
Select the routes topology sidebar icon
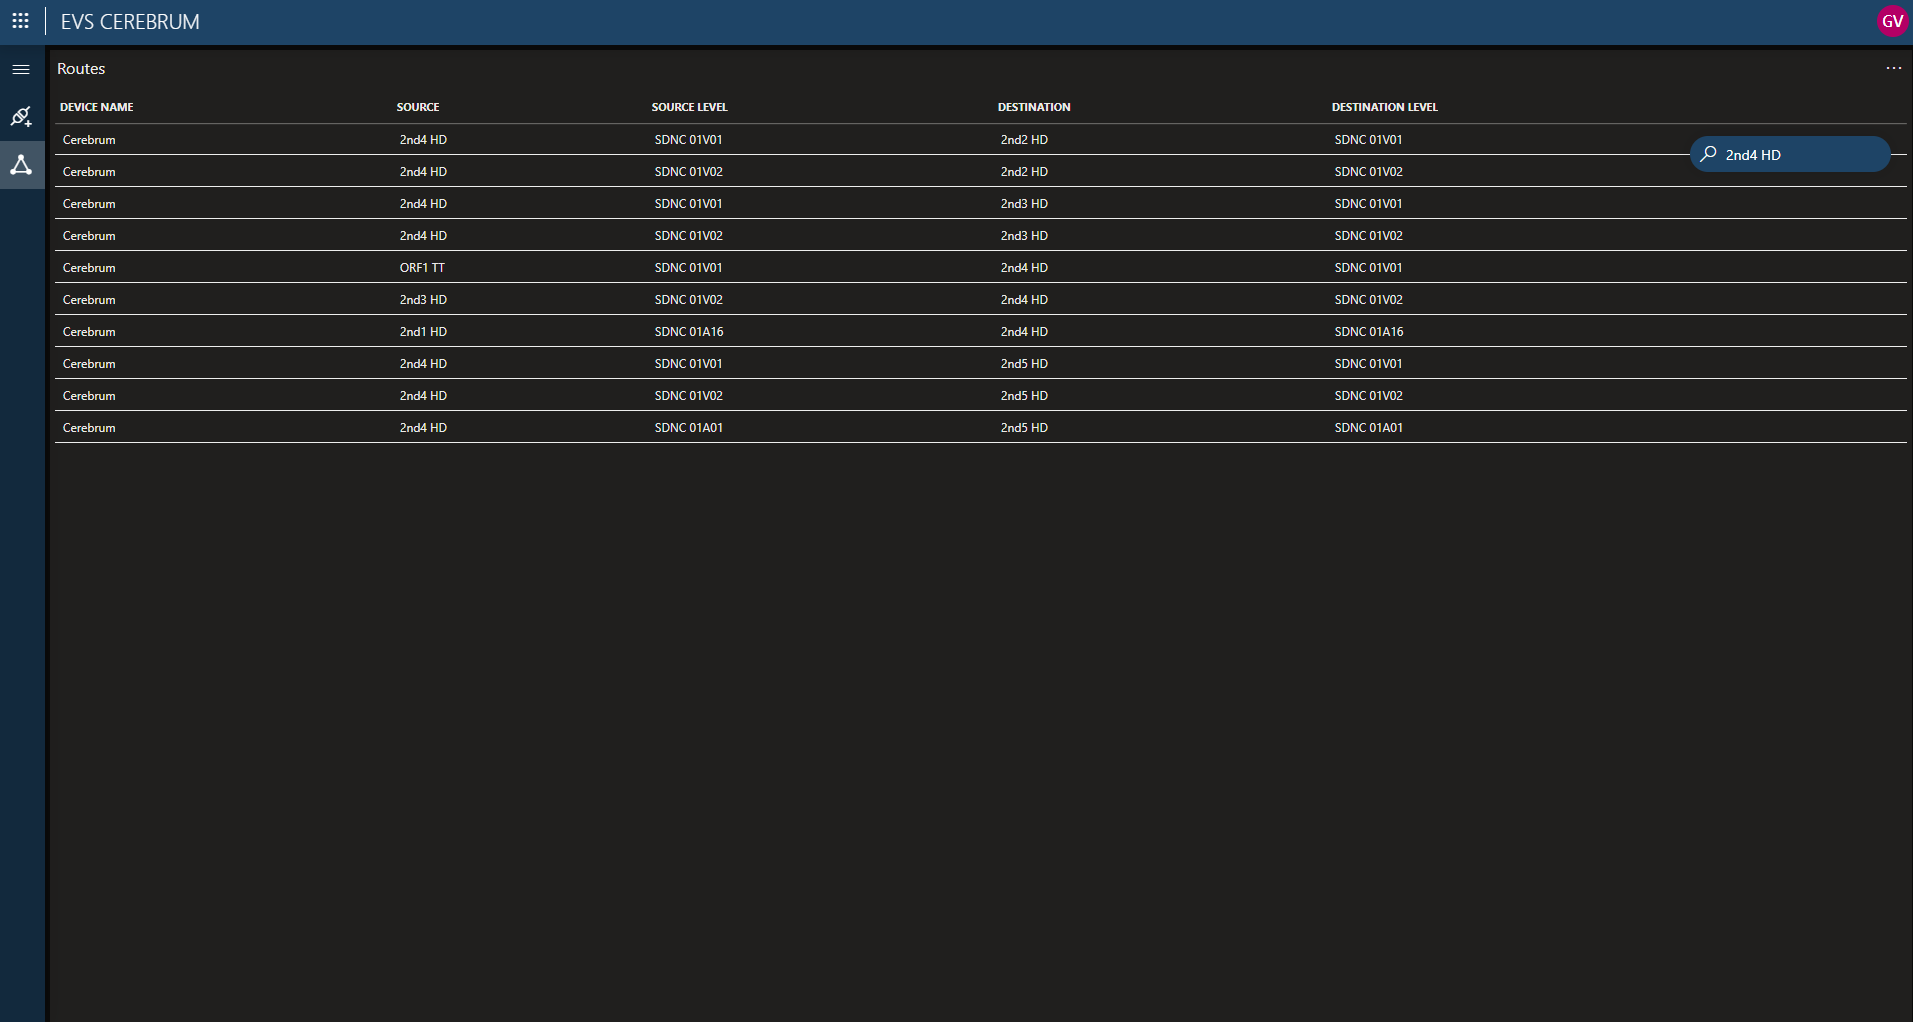coord(21,165)
